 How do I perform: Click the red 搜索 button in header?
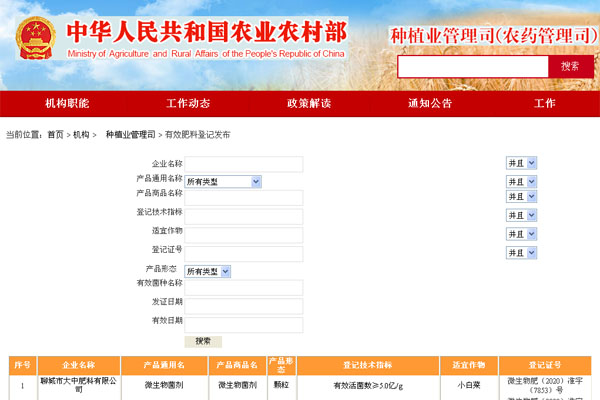[570, 66]
